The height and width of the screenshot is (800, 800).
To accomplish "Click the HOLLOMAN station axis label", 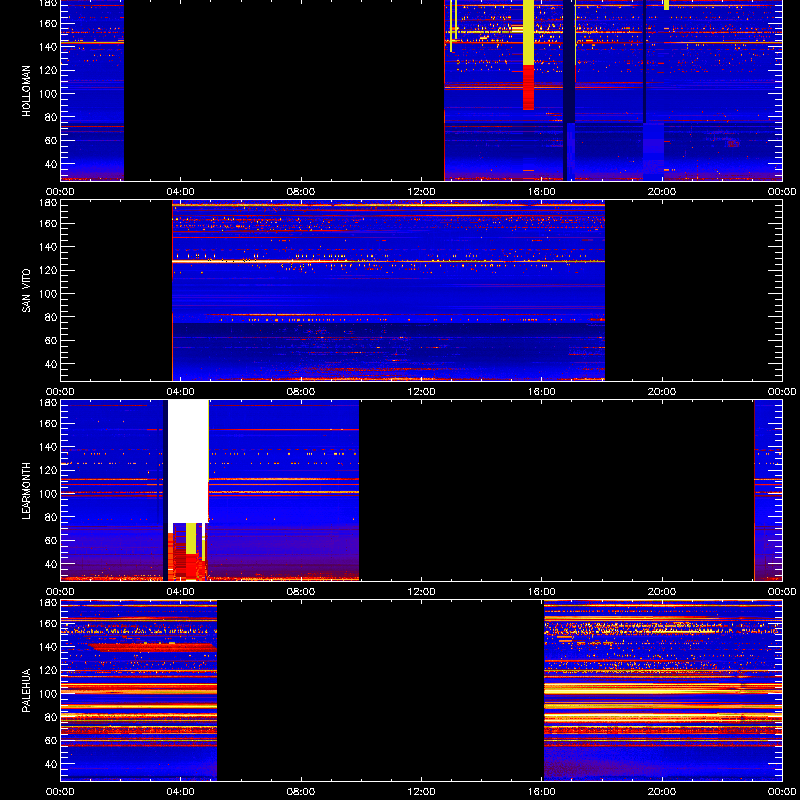I will click(x=26, y=91).
